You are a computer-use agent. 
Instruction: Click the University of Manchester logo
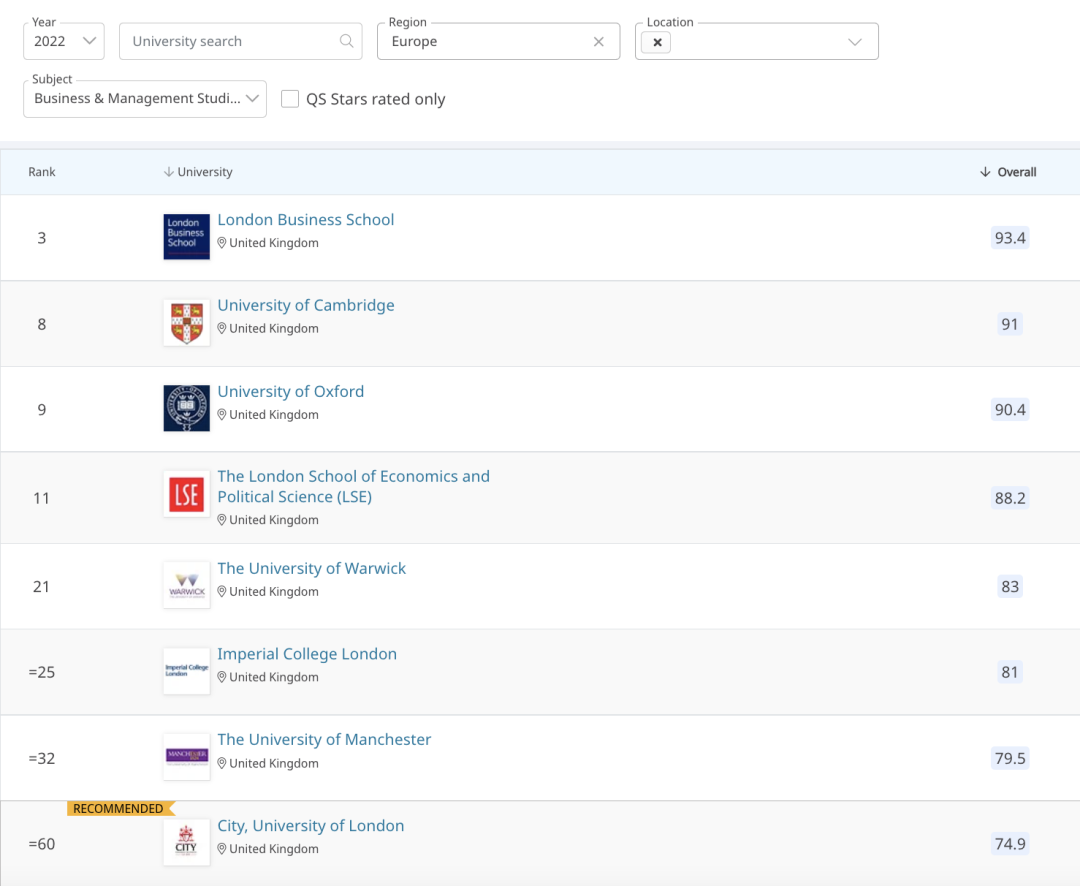tap(186, 757)
